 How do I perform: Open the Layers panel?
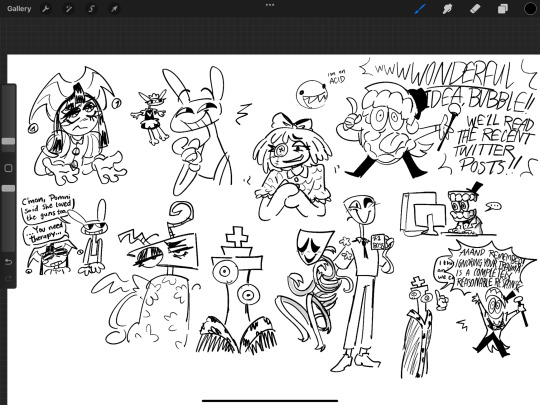(x=502, y=9)
